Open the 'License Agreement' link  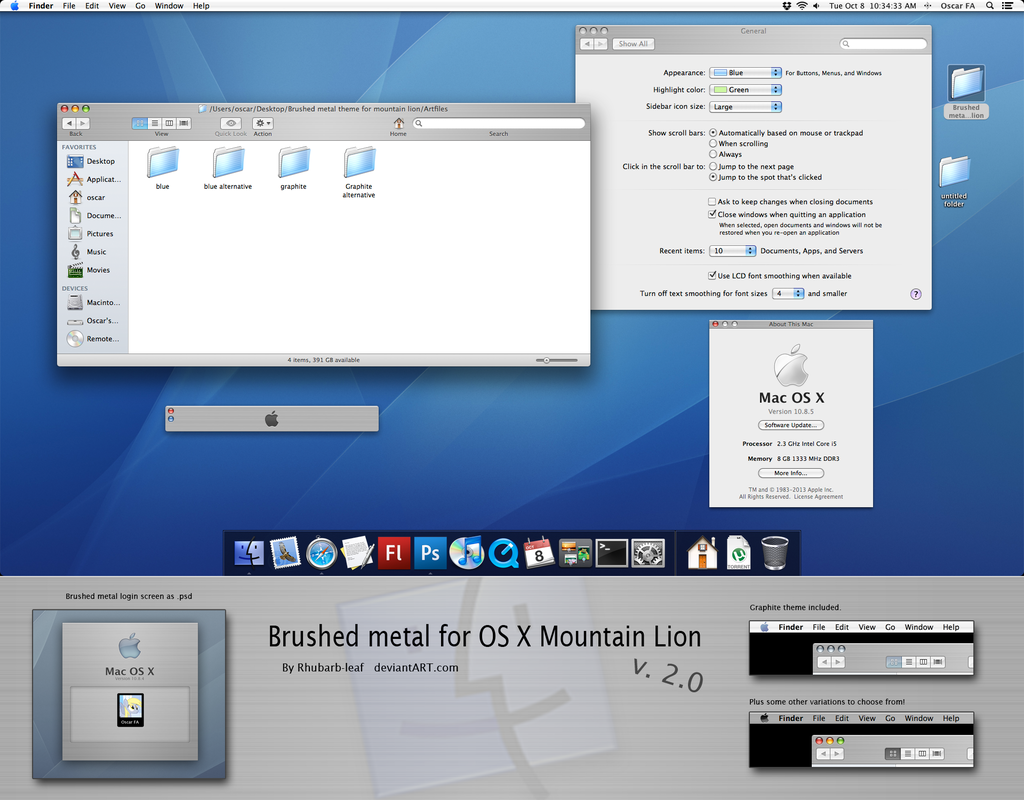click(818, 497)
